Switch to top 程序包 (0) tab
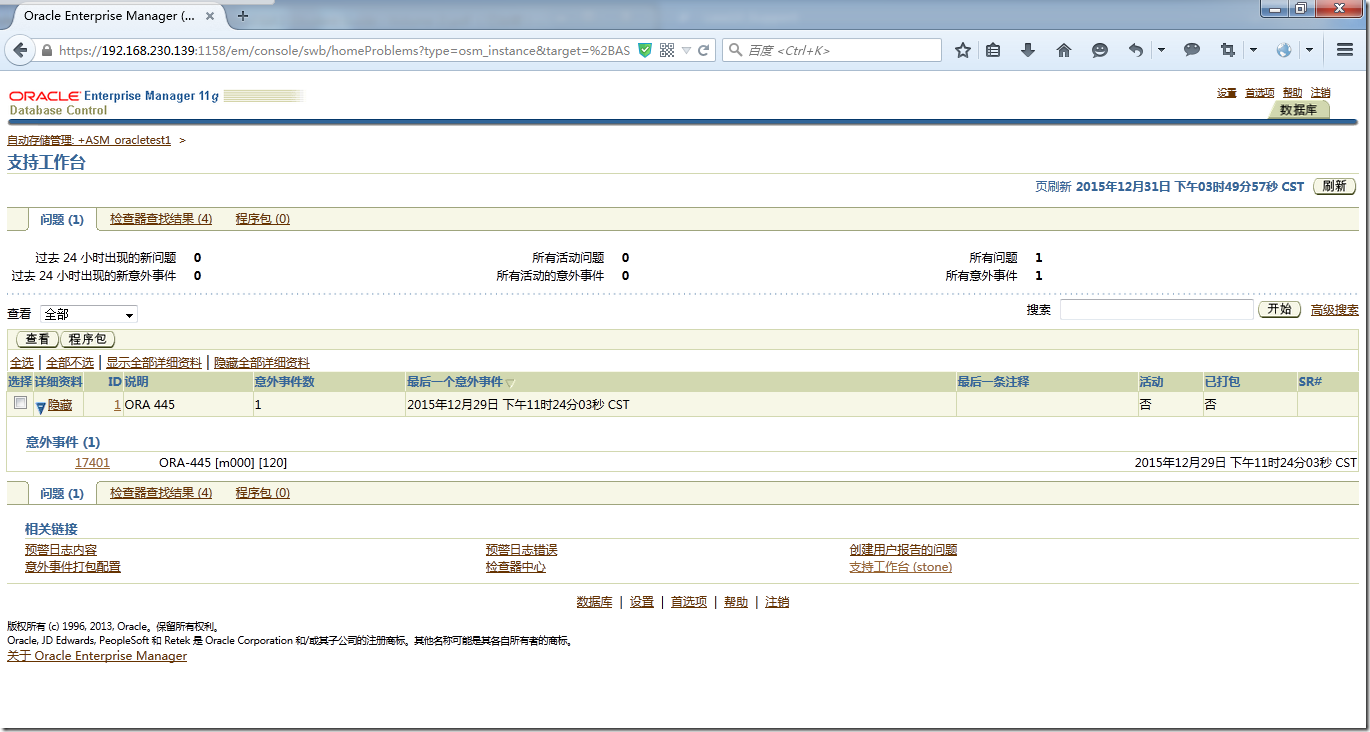The width and height of the screenshot is (1370, 732). coord(263,219)
